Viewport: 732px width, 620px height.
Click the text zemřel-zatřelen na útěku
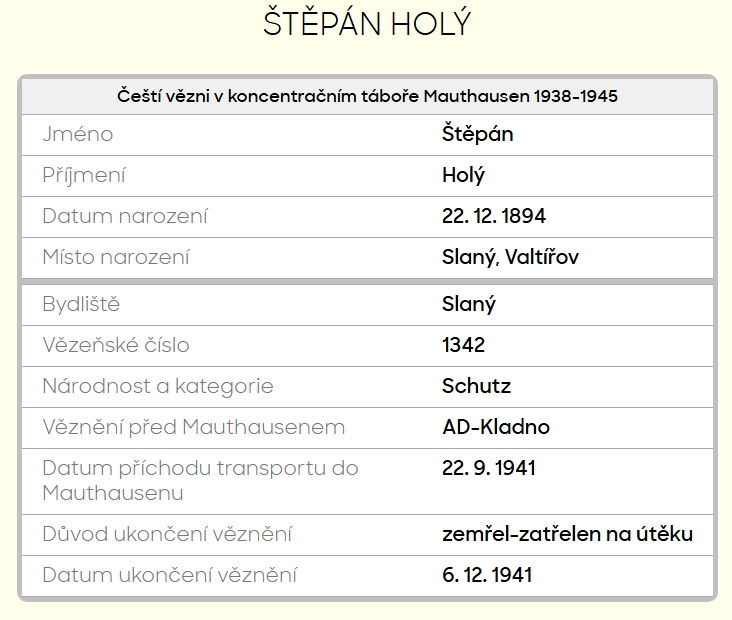click(567, 534)
